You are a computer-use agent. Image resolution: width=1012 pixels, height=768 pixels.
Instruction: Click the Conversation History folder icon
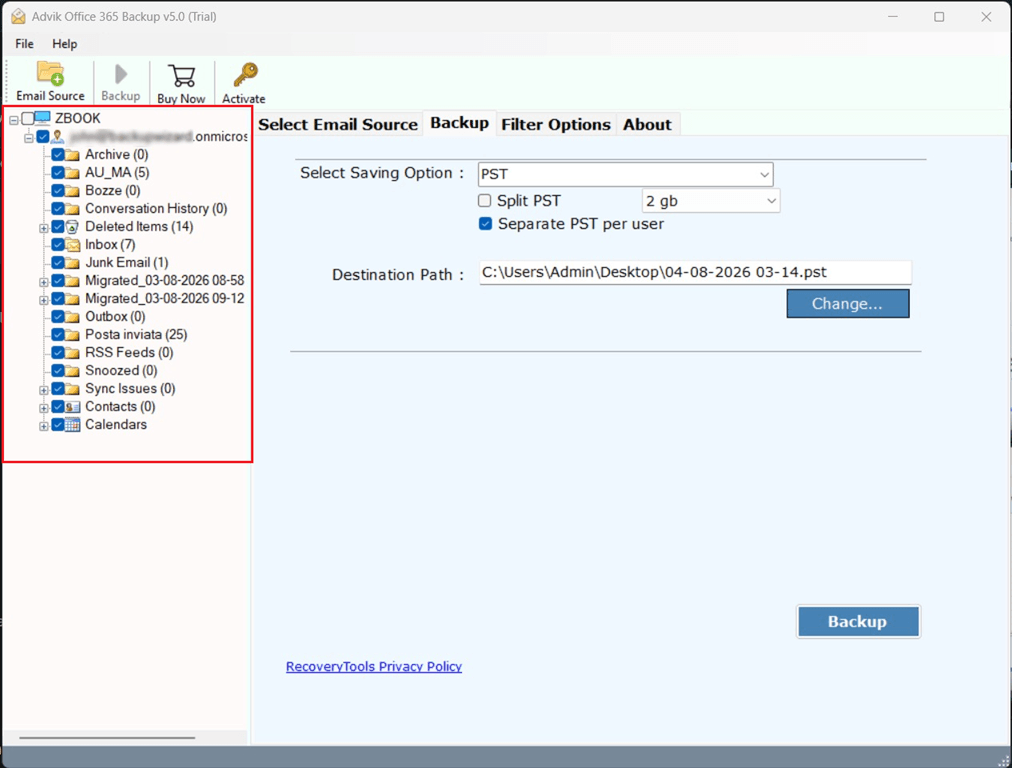point(72,209)
